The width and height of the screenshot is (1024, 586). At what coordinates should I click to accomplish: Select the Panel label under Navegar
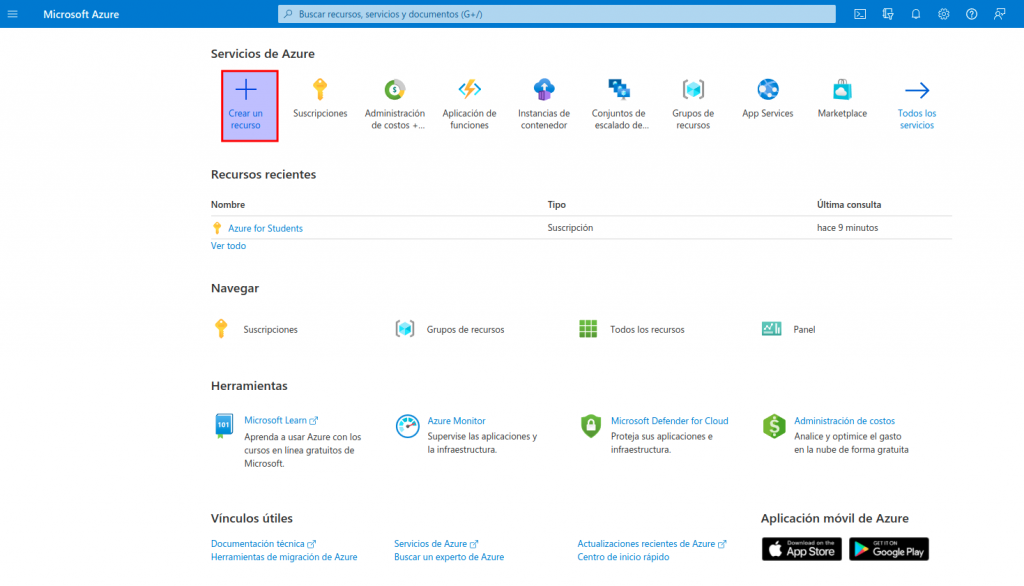804,329
